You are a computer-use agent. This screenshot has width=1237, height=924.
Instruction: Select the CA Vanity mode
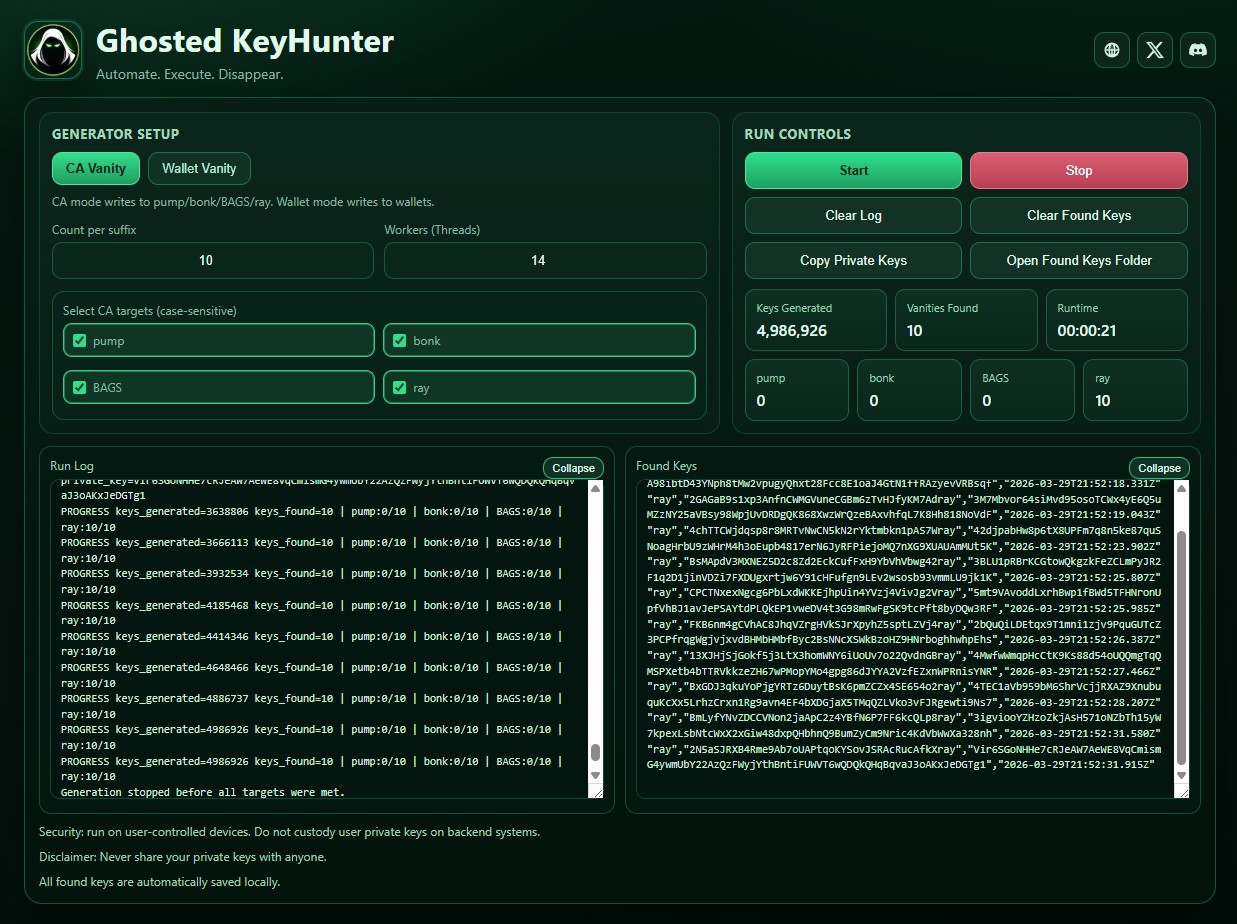(x=95, y=168)
